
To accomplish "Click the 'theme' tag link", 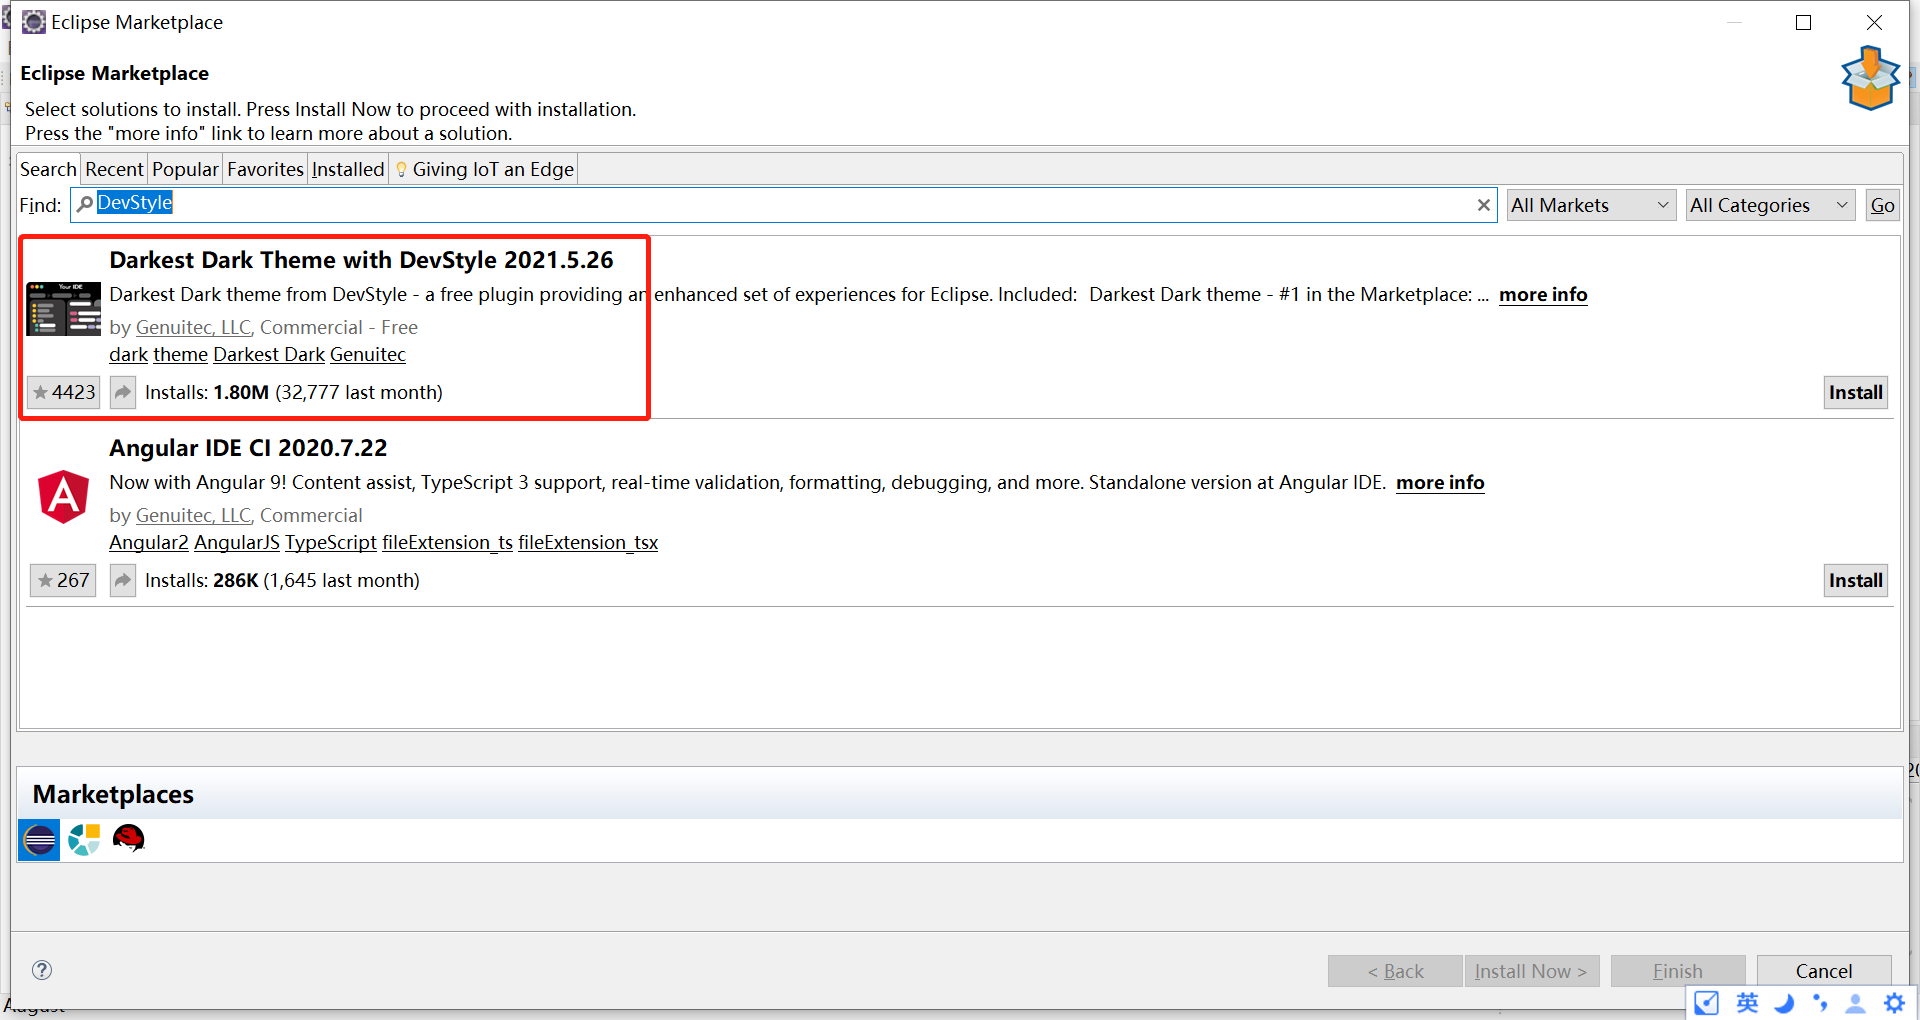I will coord(180,354).
